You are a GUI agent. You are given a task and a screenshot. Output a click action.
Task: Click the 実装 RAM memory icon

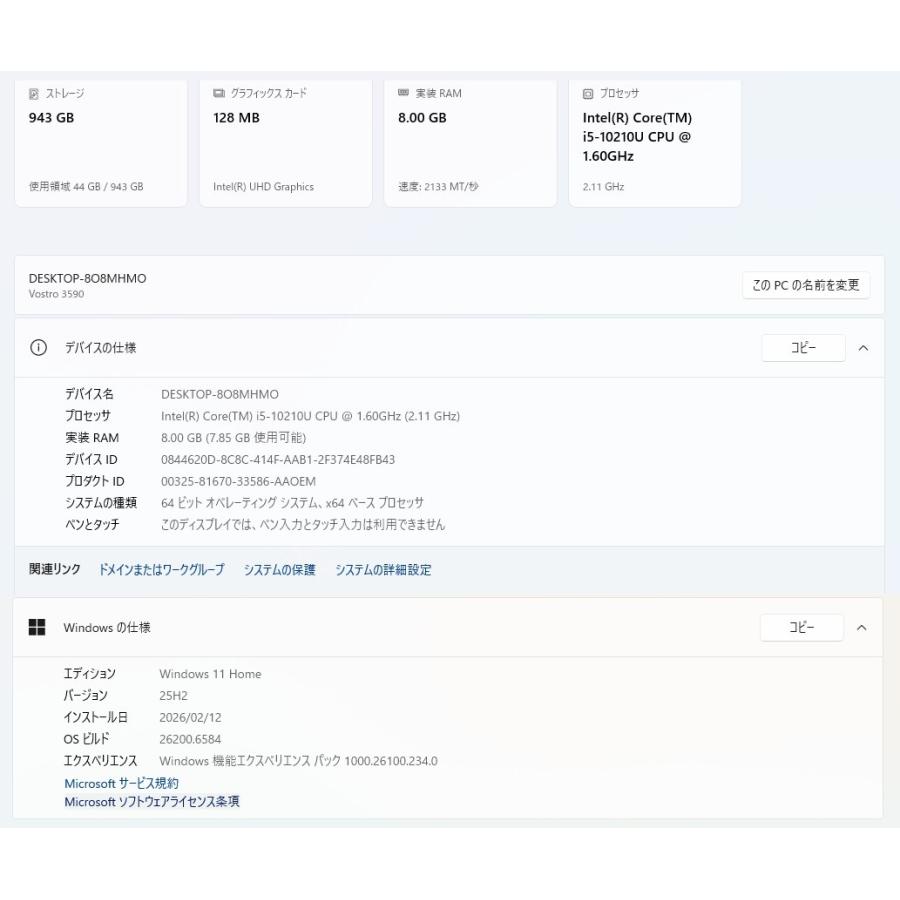point(403,93)
